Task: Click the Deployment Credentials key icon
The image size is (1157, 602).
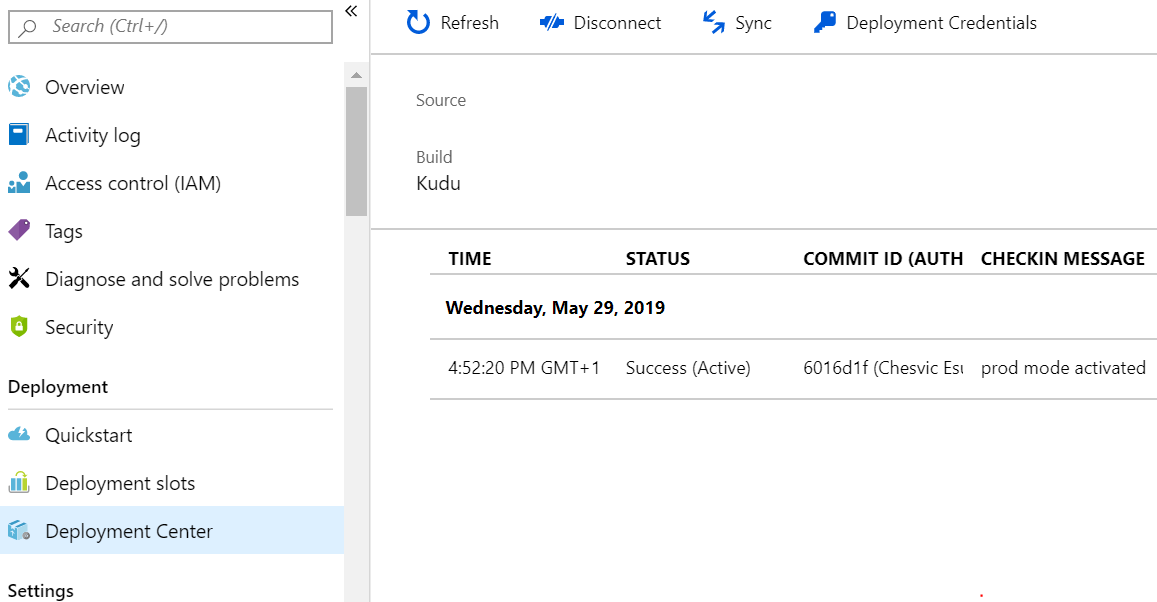Action: 825,22
